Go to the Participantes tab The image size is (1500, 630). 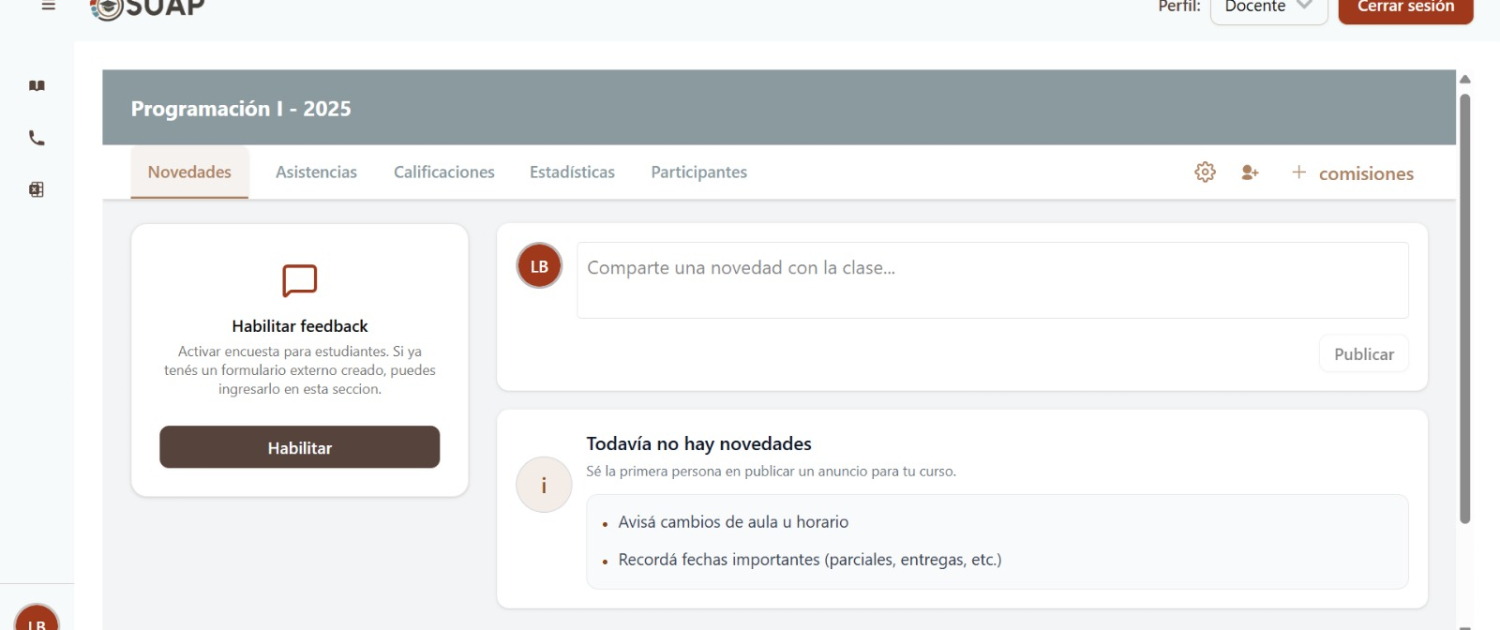(x=699, y=172)
